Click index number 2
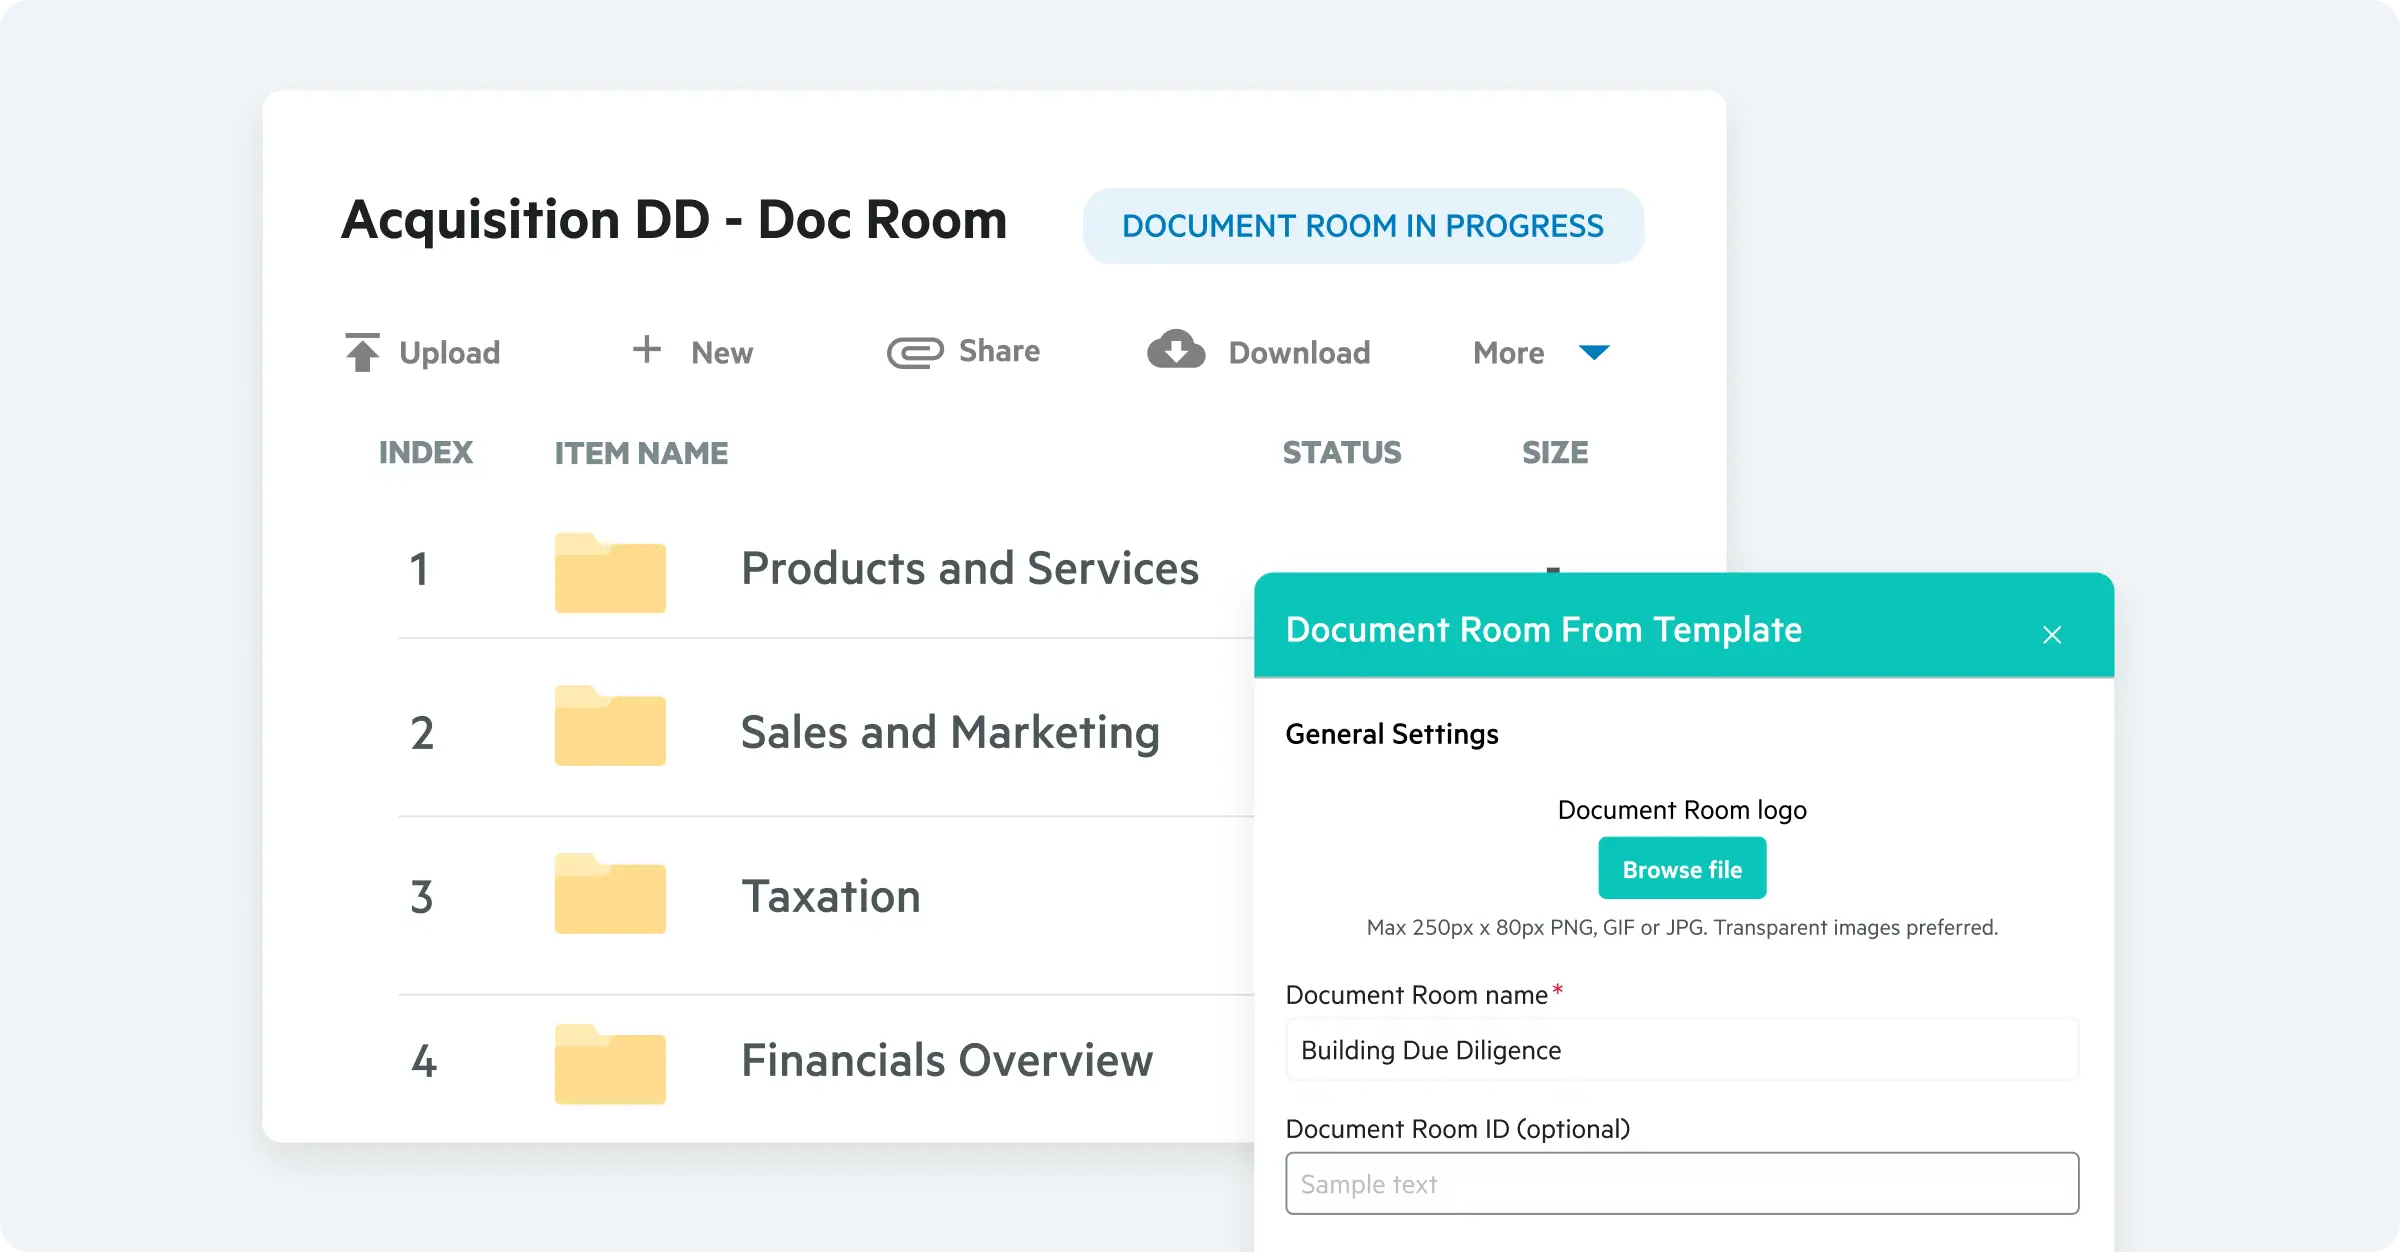Screen dimensions: 2400x1252 click(422, 733)
